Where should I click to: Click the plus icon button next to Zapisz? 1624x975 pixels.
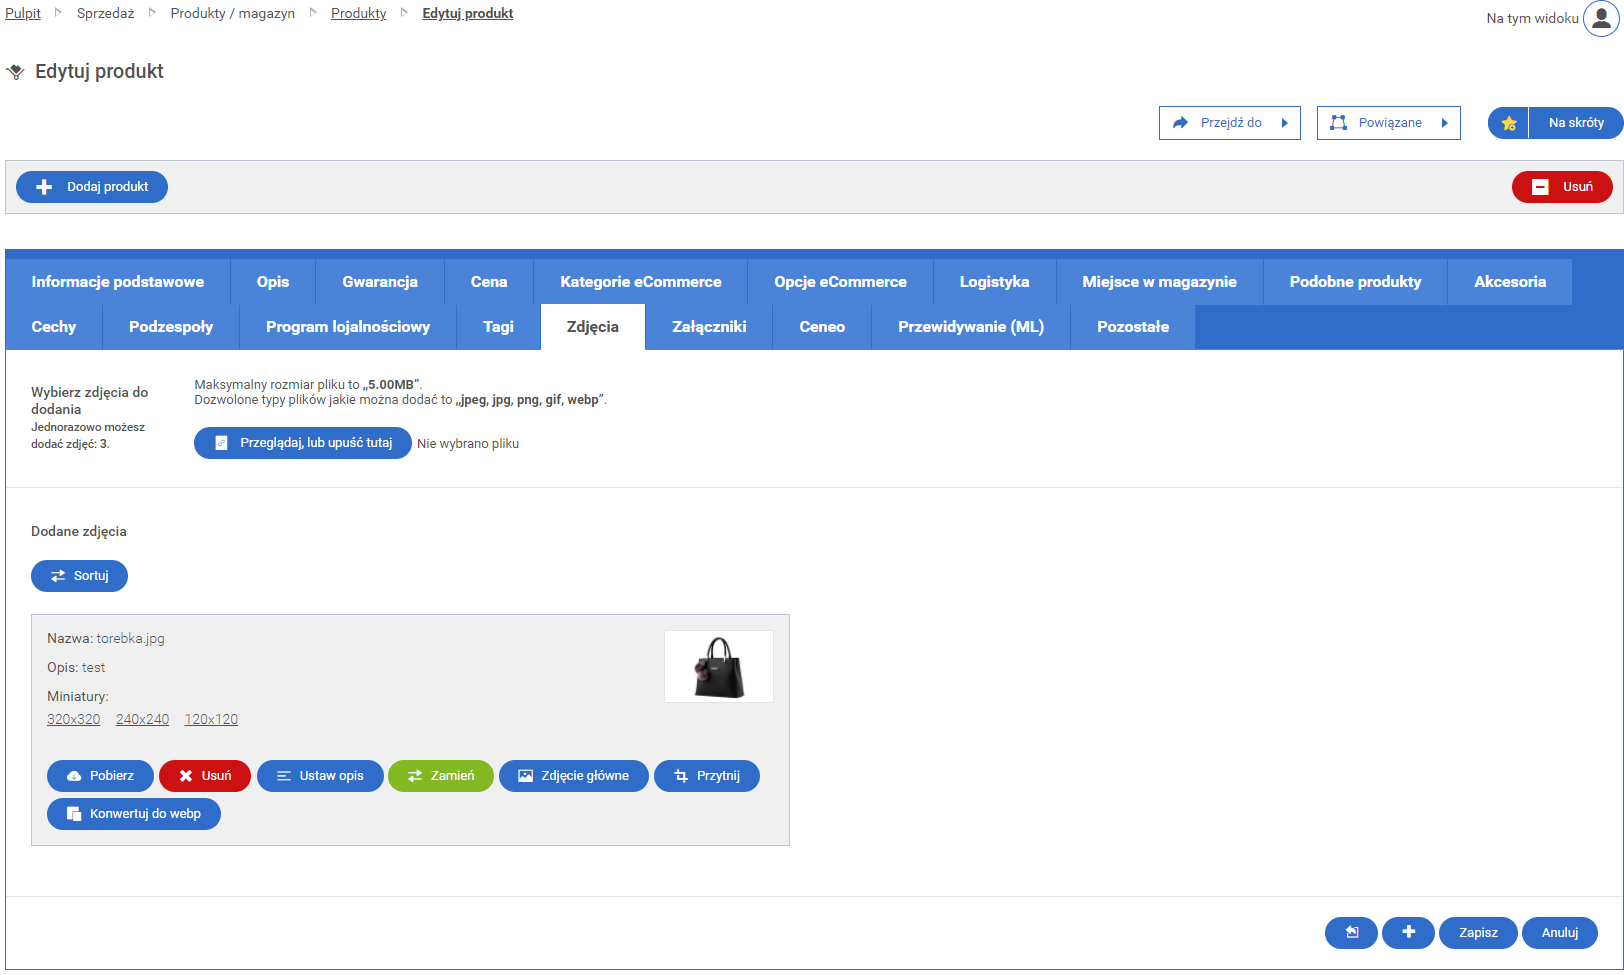[x=1408, y=932]
